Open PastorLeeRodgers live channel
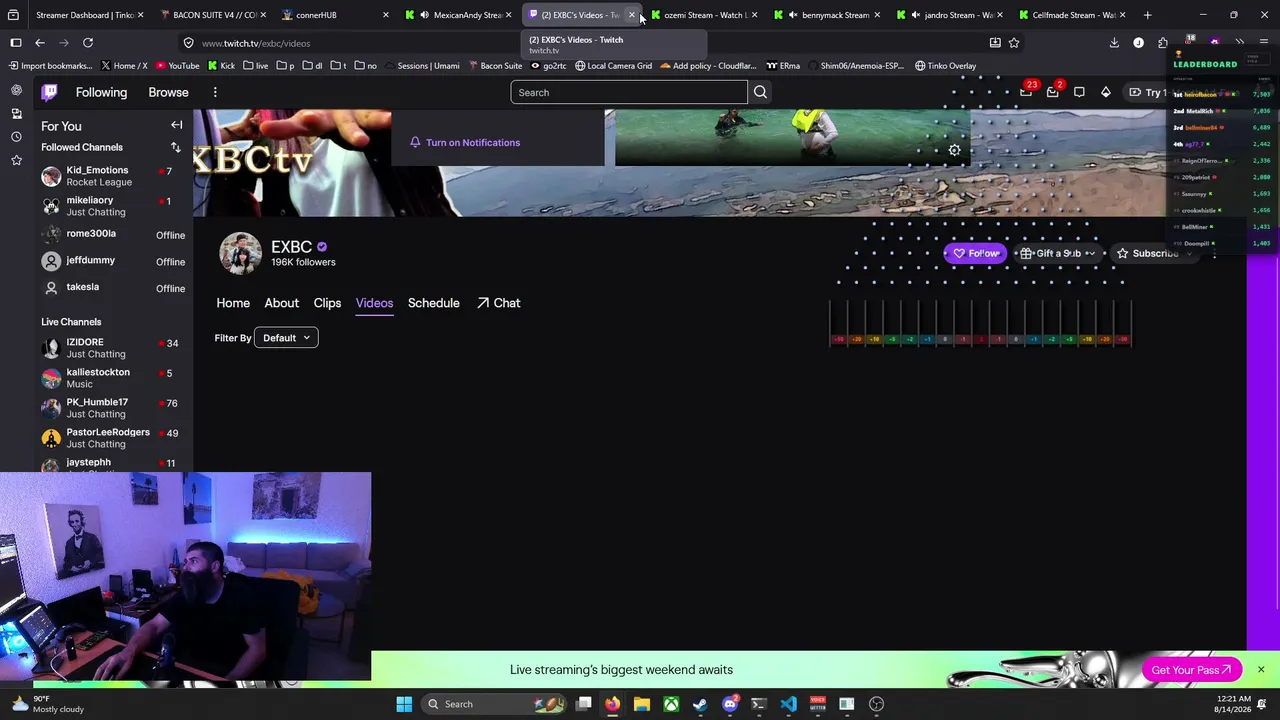 coord(113,438)
